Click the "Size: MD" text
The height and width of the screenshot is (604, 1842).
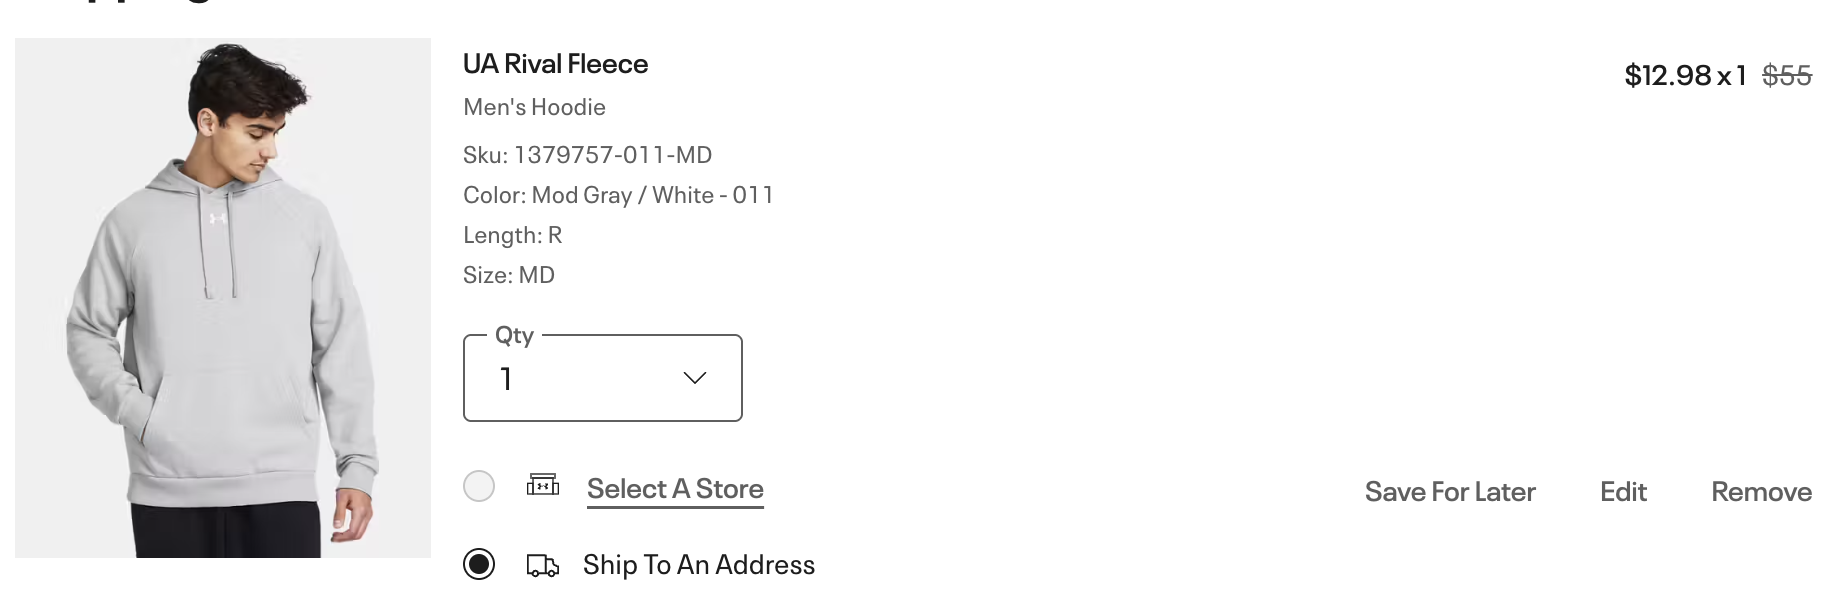click(508, 274)
